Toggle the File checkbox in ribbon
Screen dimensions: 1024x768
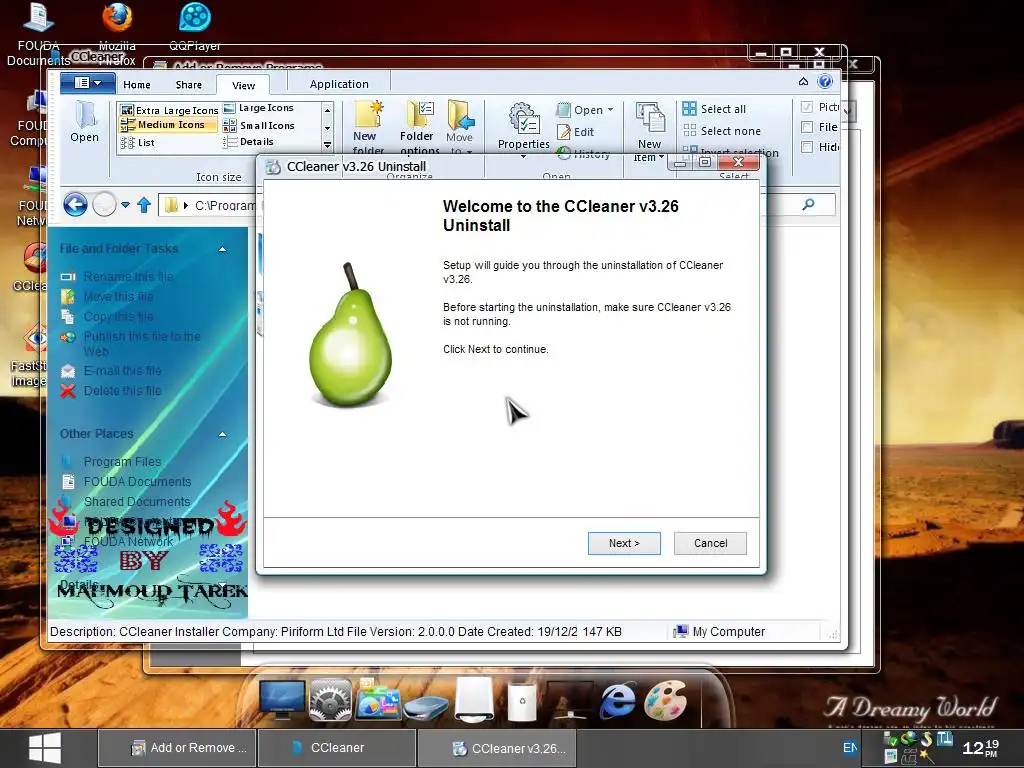tap(807, 127)
